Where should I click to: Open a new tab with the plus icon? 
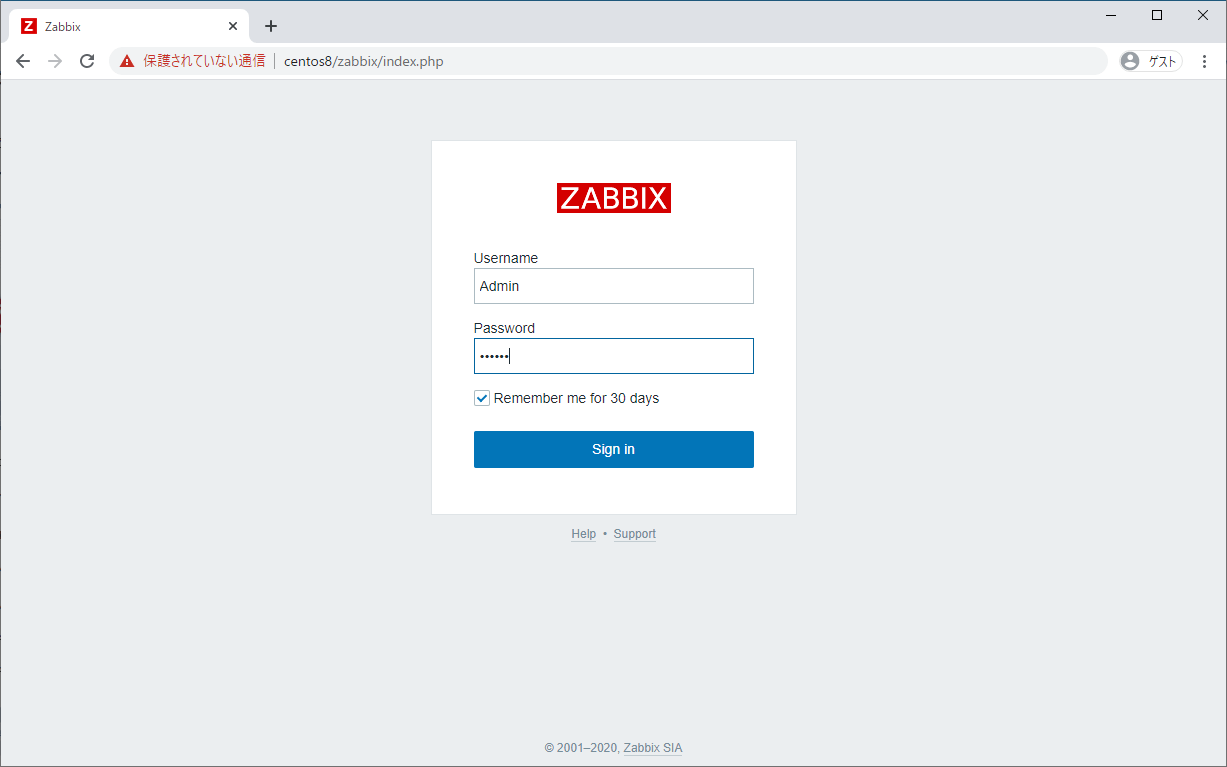271,26
